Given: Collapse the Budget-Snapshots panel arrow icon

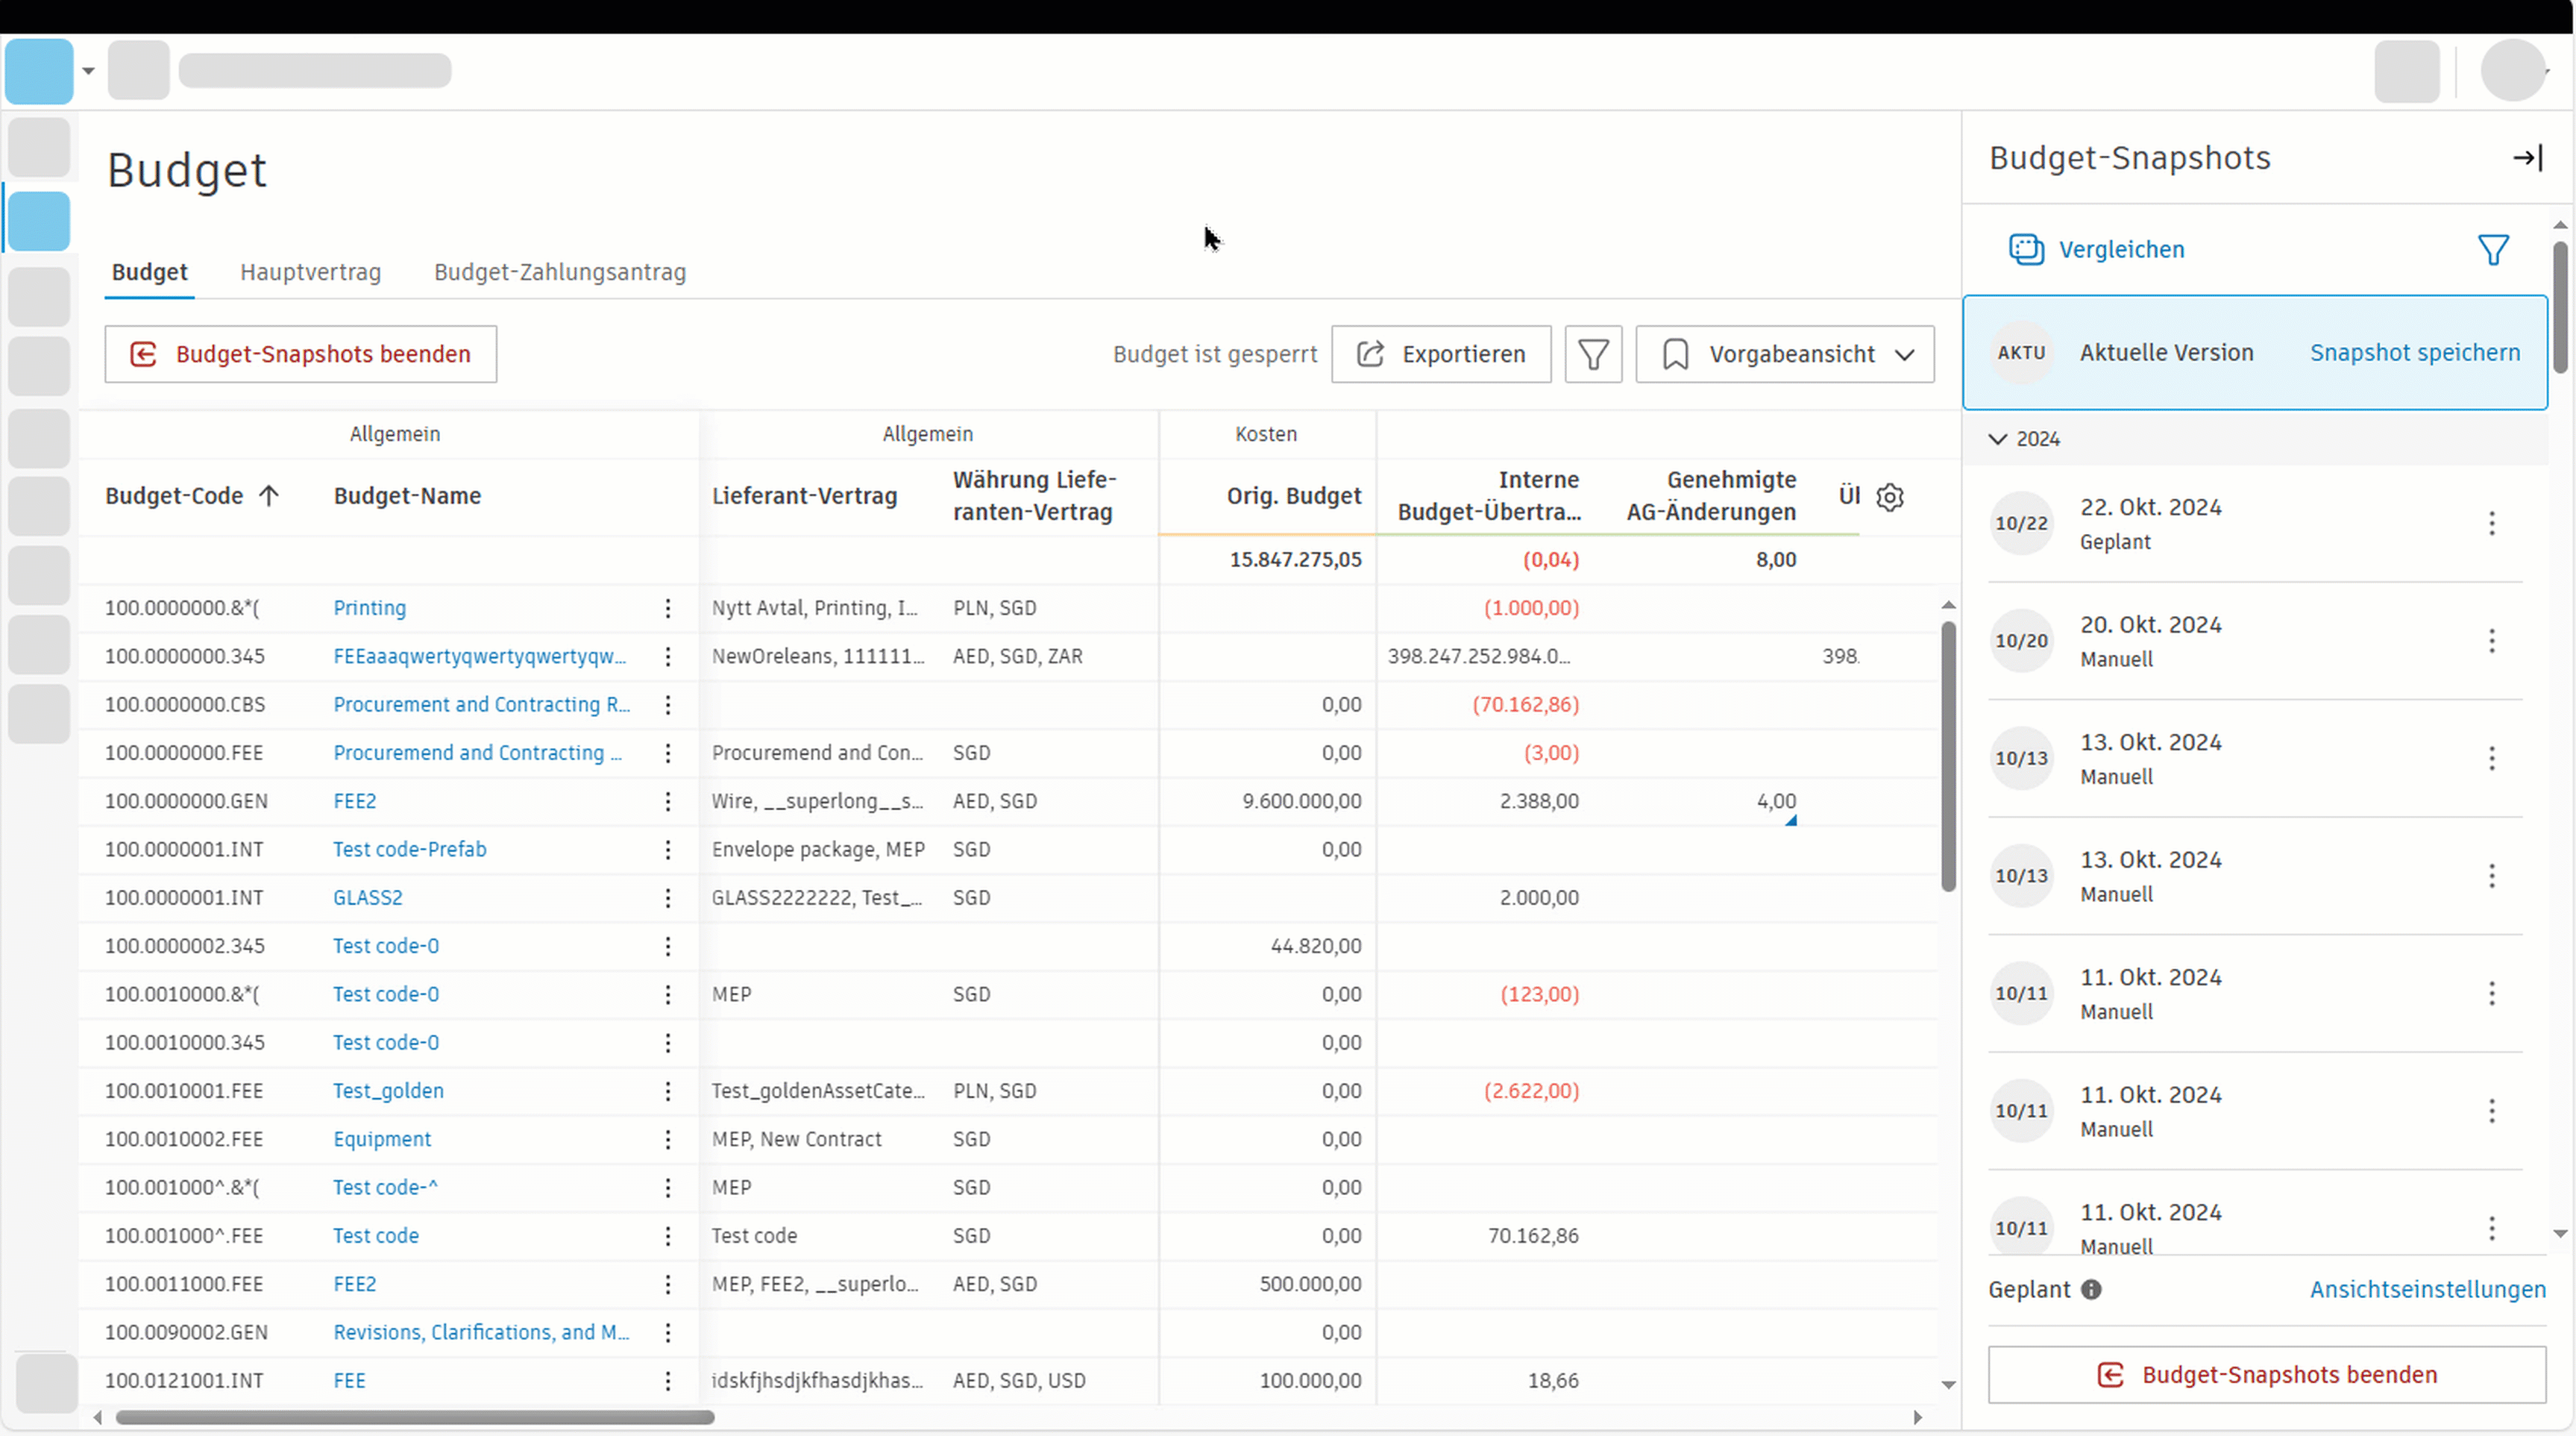Looking at the screenshot, I should (x=2527, y=158).
